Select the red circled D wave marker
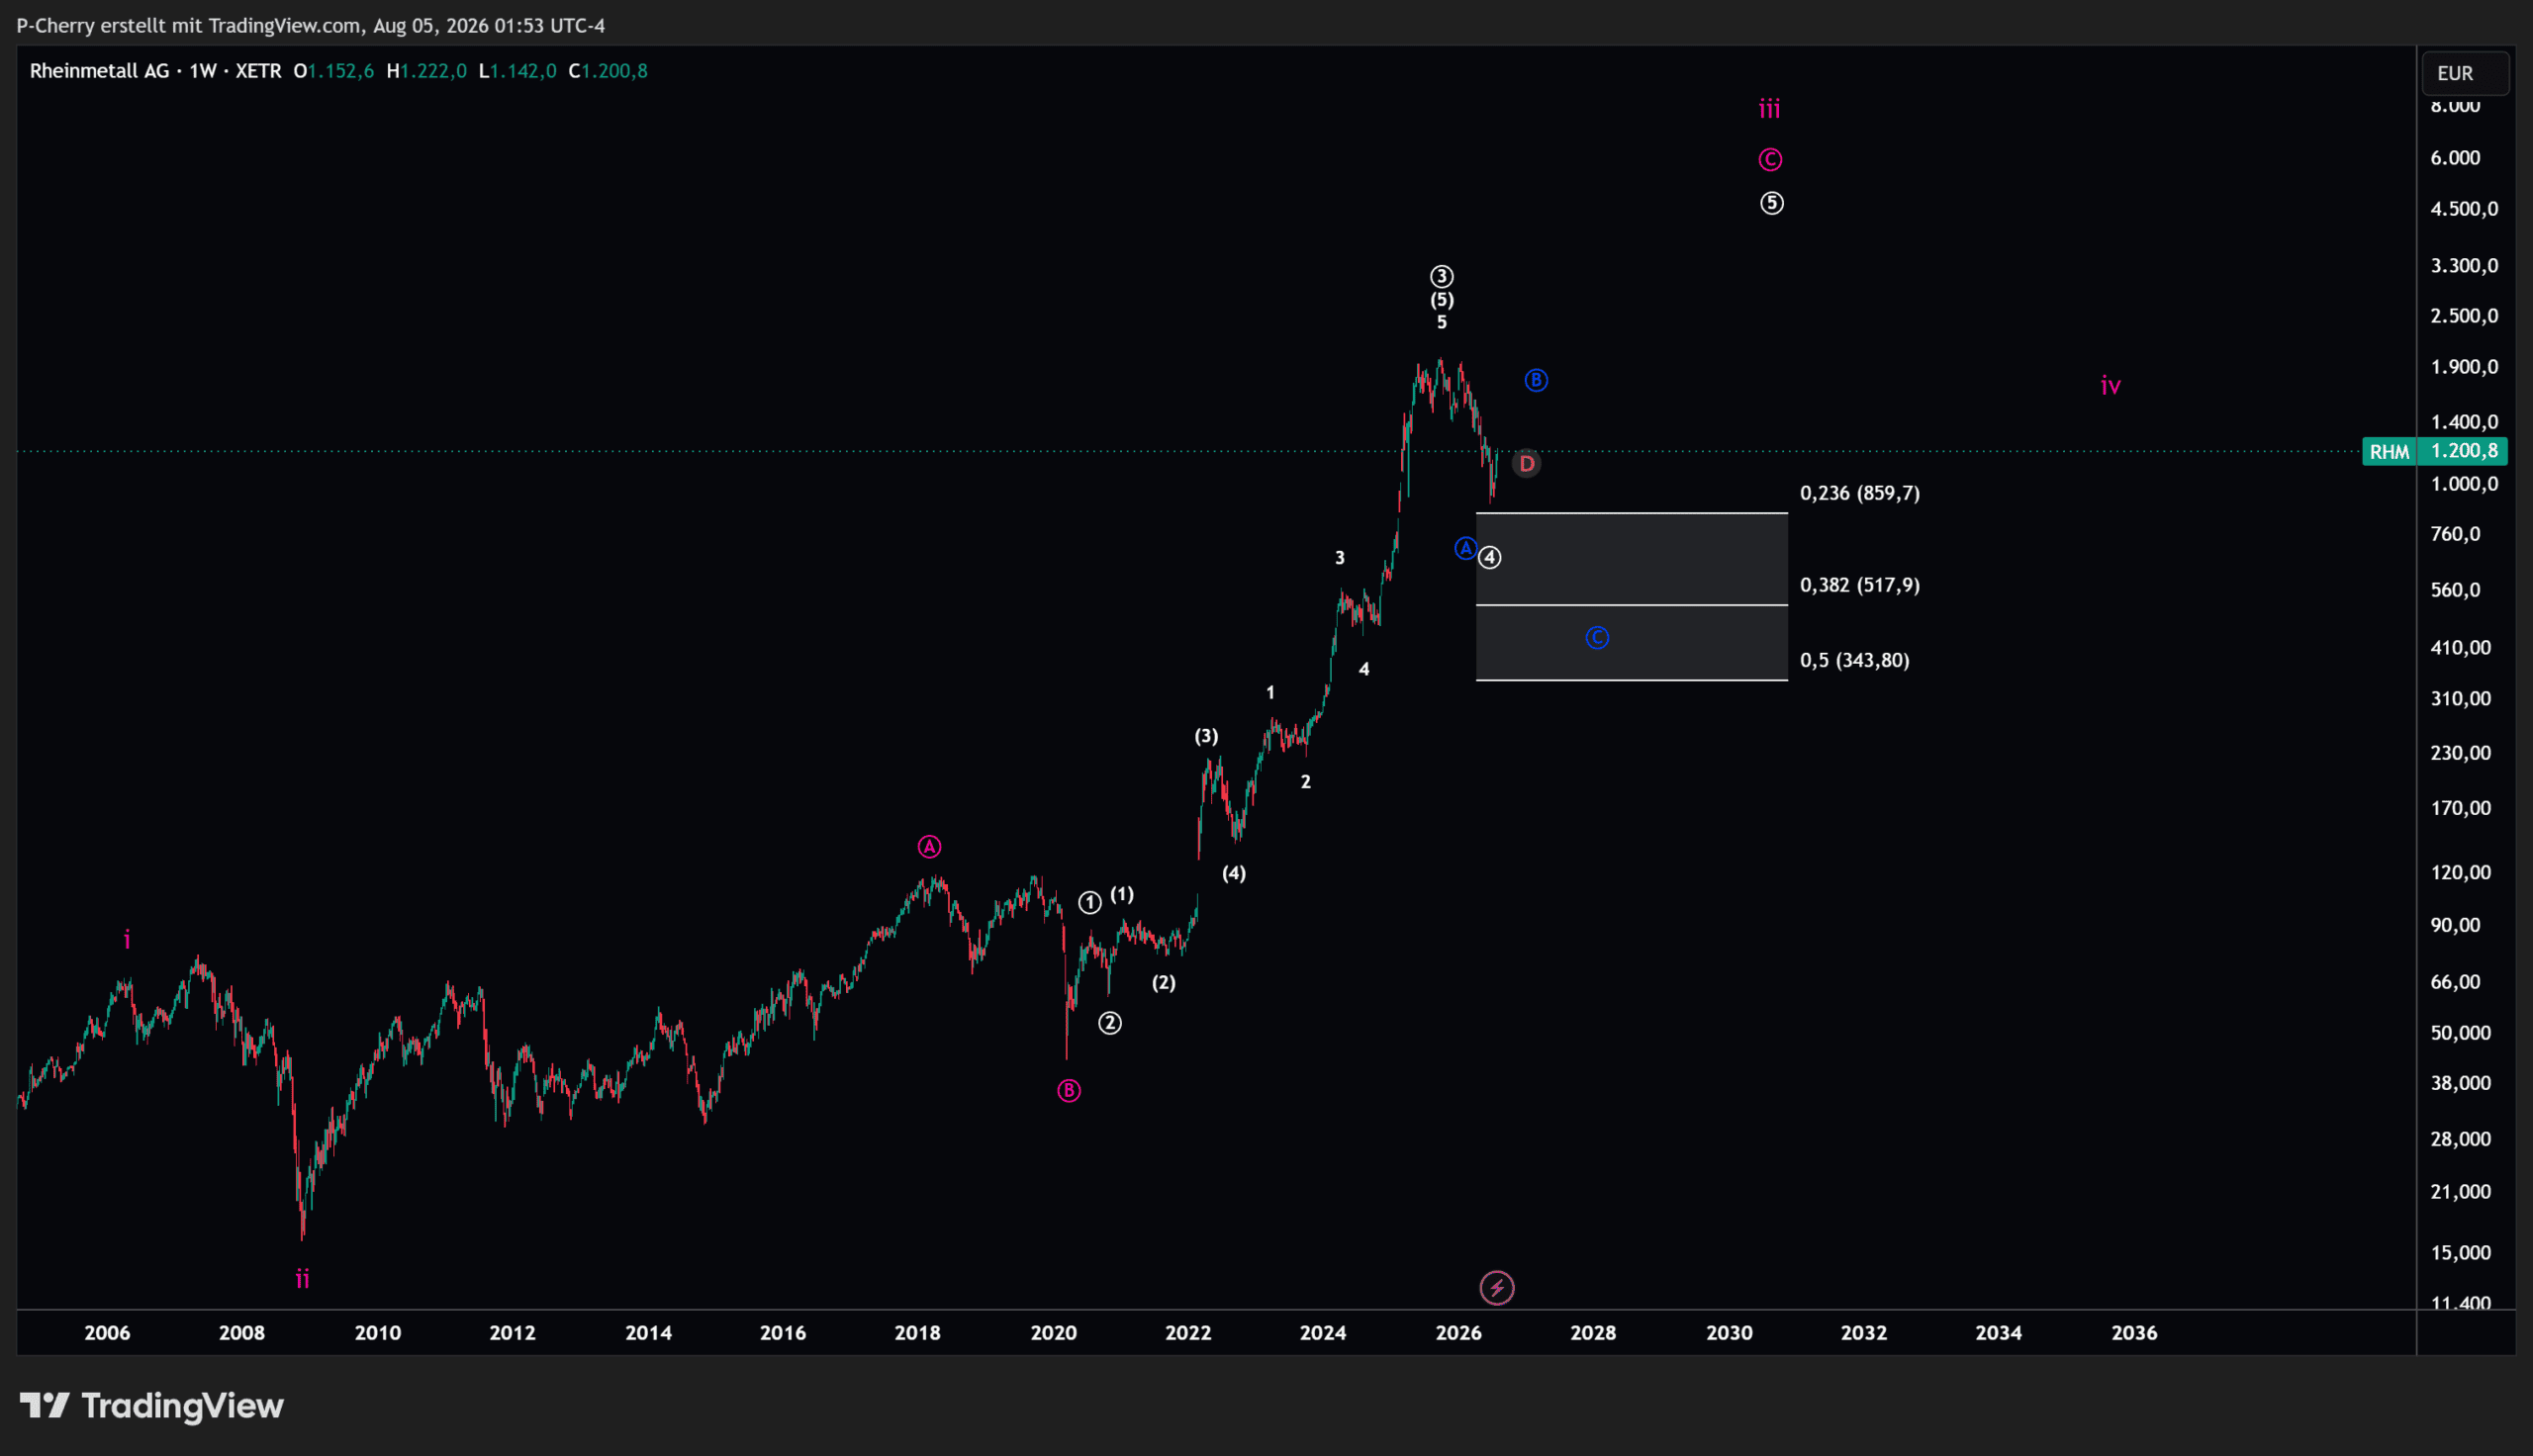2533x1456 pixels. click(1526, 464)
